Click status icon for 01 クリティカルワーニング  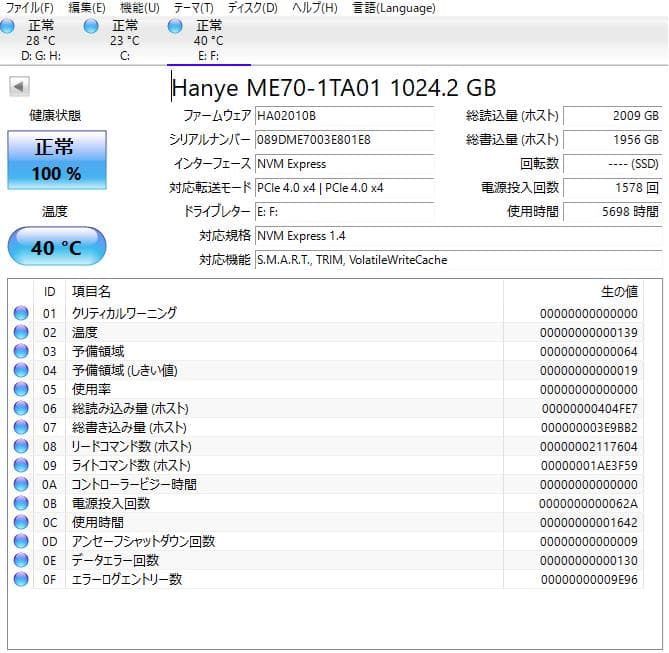click(21, 313)
